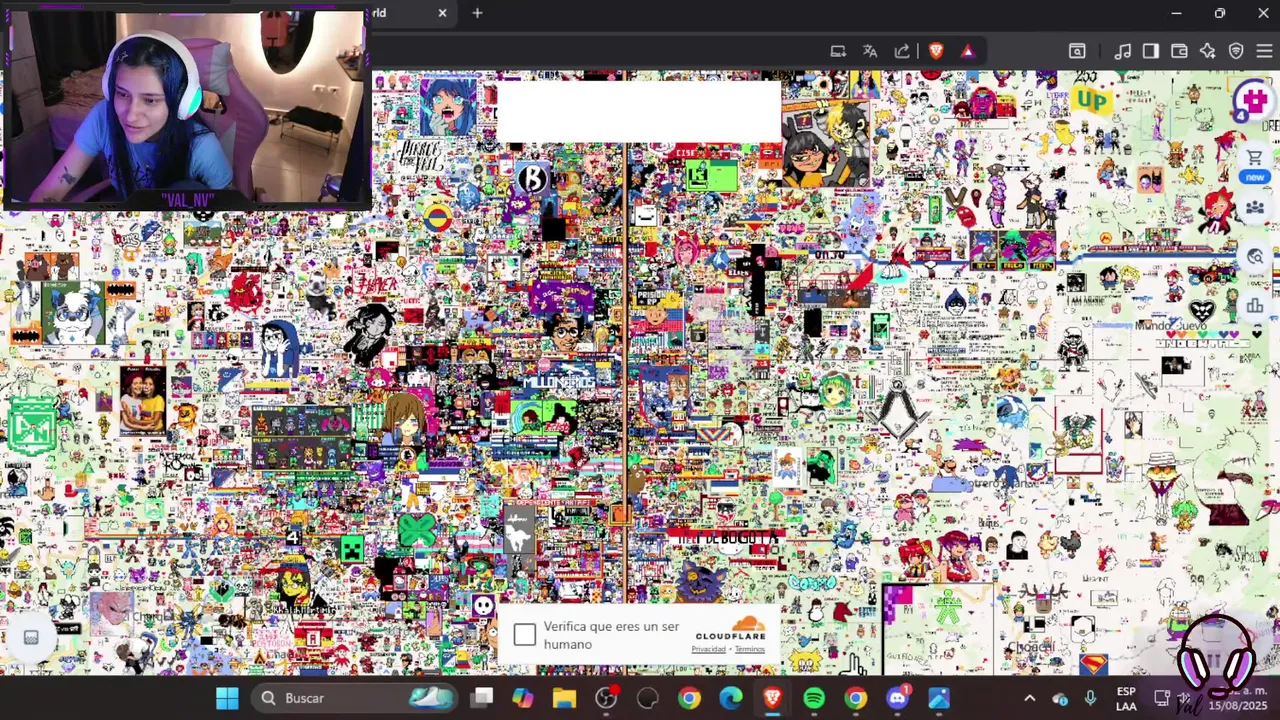Open the group/alliance people button
The width and height of the screenshot is (1280, 720).
[1255, 208]
